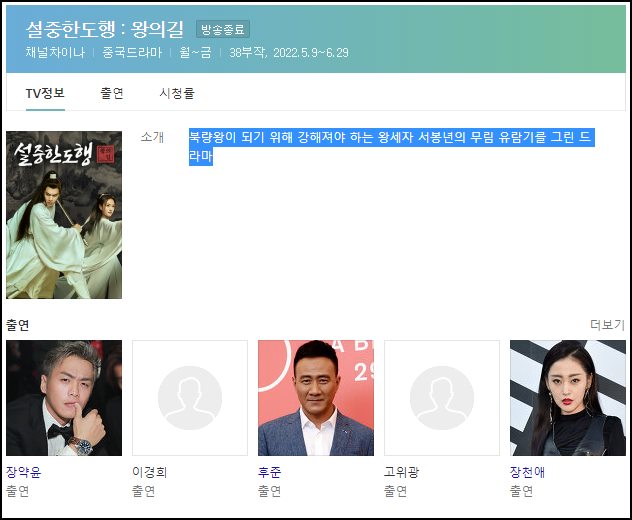Click the 고위광 name text
This screenshot has width=632, height=520.
pyautogui.click(x=401, y=472)
